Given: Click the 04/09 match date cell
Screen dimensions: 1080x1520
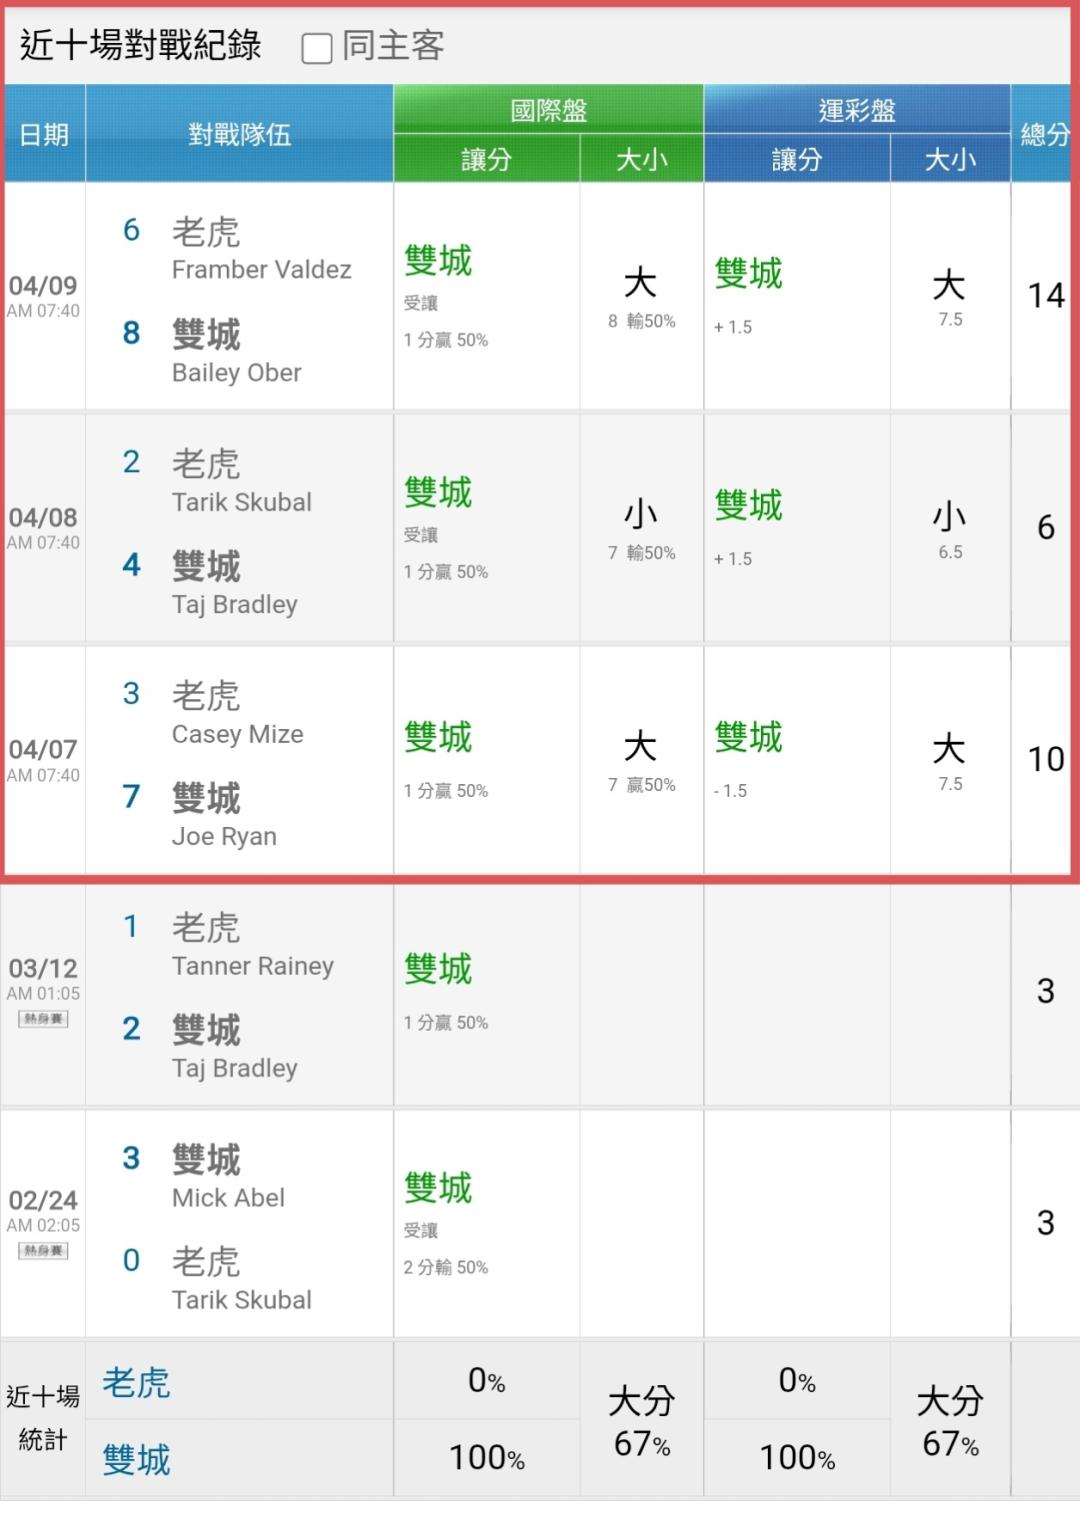Looking at the screenshot, I should tap(43, 296).
